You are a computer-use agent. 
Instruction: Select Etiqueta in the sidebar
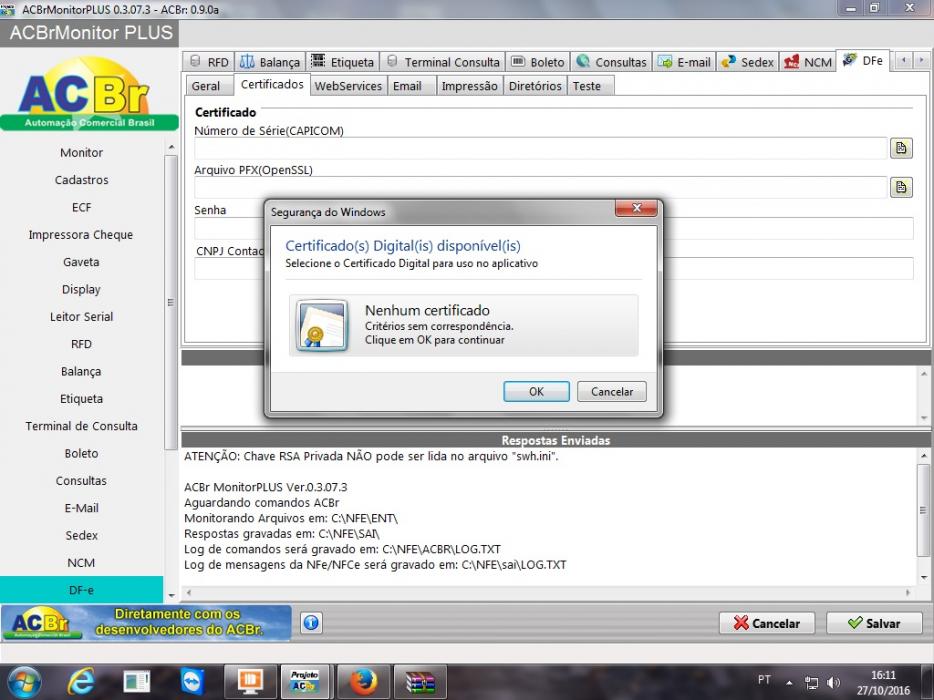[x=82, y=399]
